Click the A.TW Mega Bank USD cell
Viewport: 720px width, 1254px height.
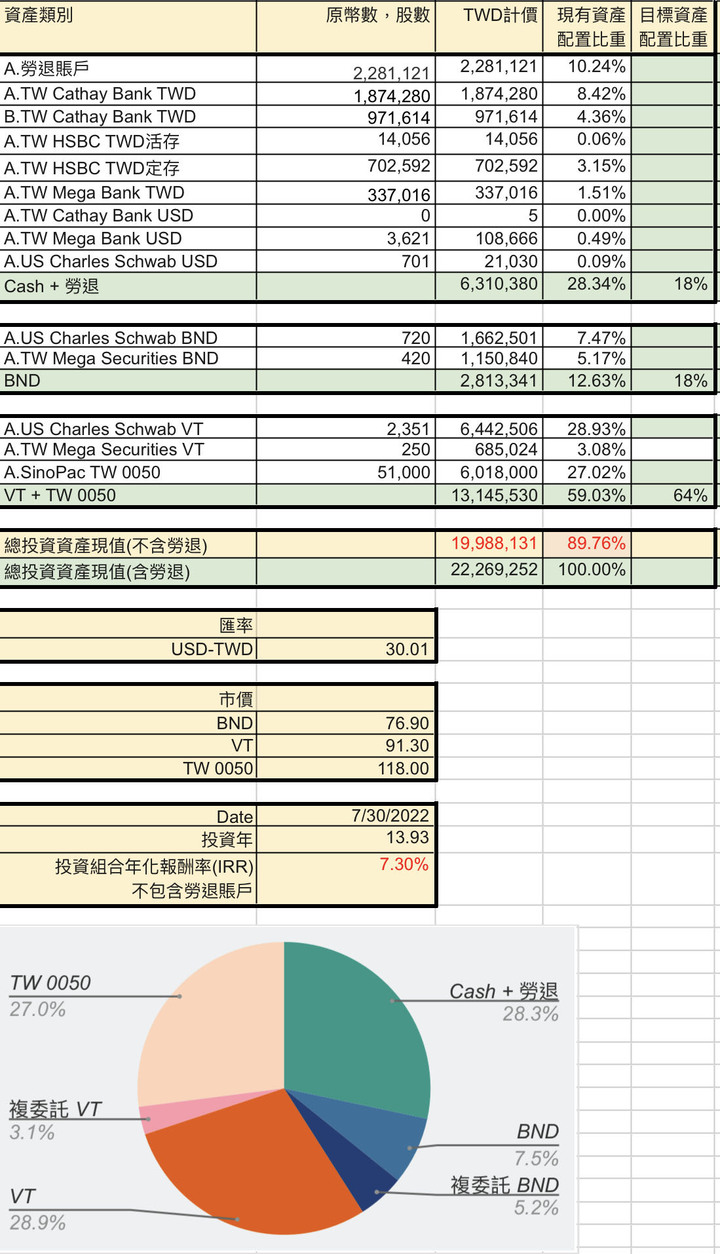128,238
